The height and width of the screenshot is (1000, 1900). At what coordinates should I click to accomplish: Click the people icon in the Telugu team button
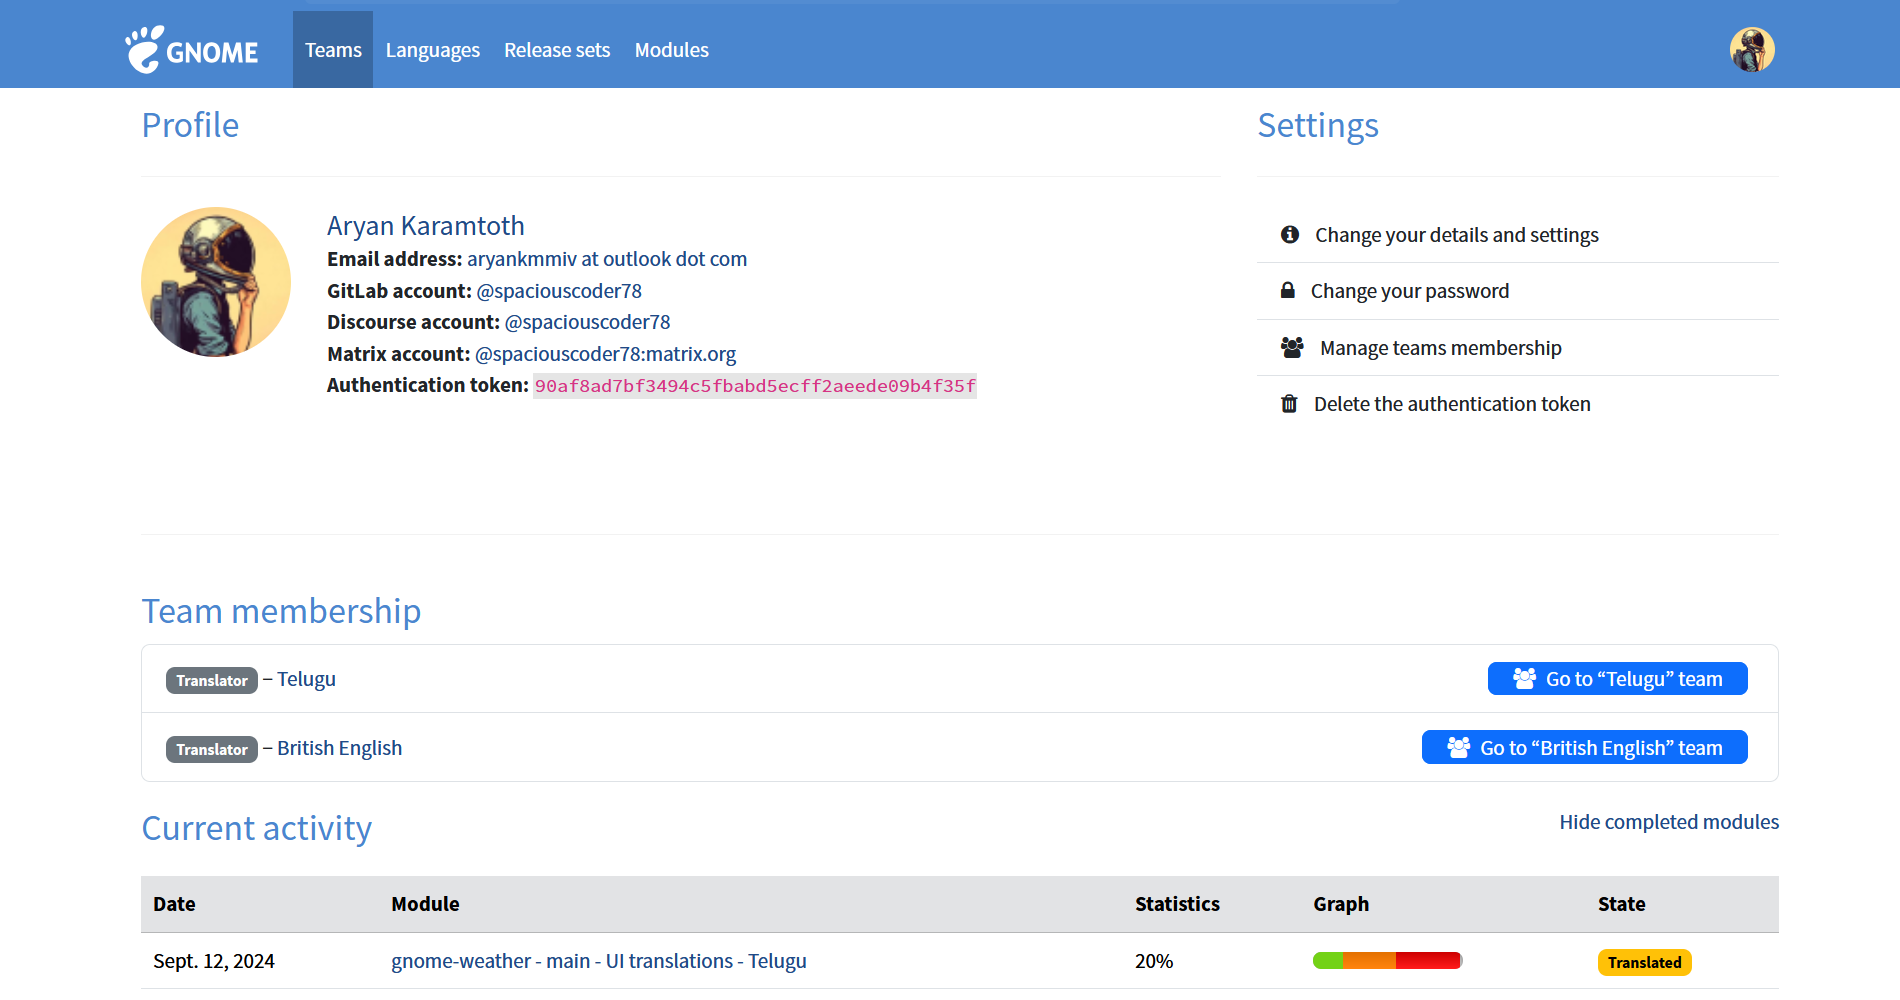tap(1524, 678)
